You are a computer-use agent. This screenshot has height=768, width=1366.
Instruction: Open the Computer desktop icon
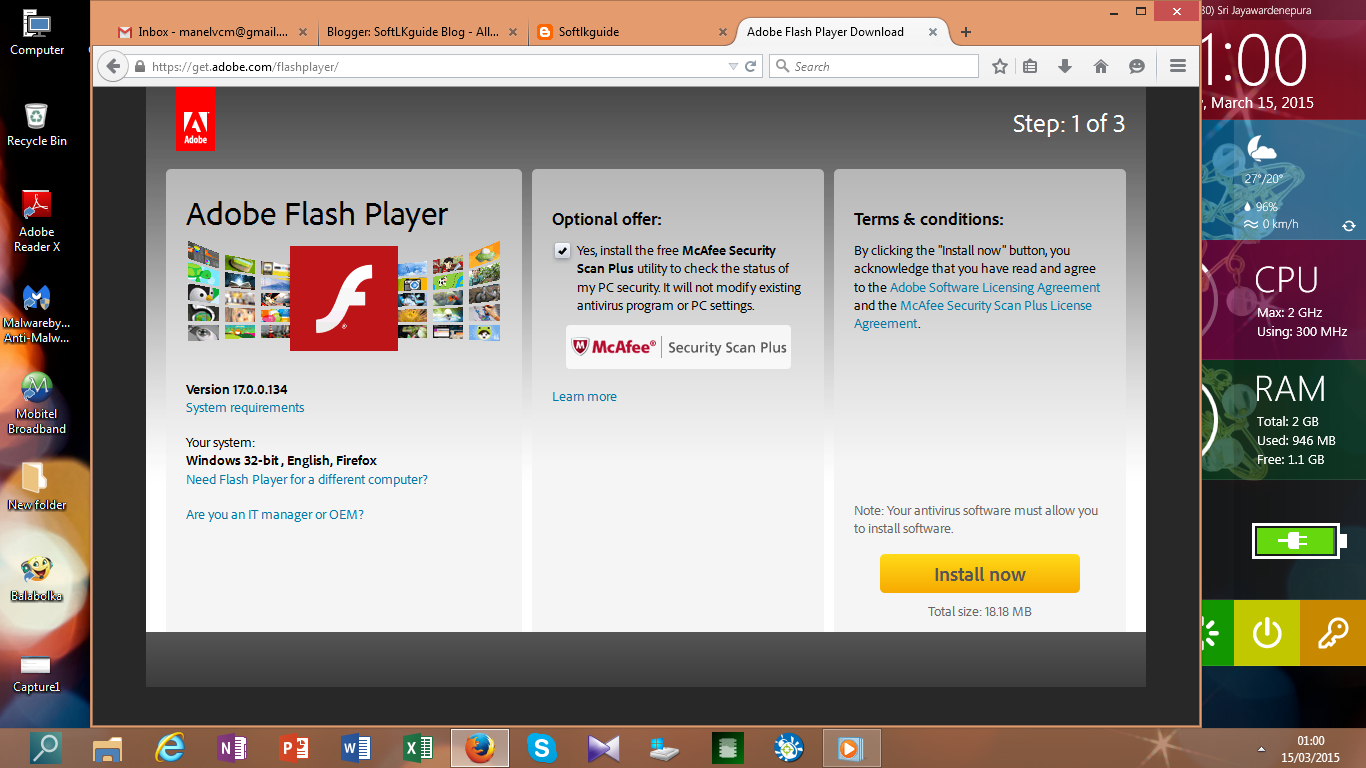click(x=37, y=33)
